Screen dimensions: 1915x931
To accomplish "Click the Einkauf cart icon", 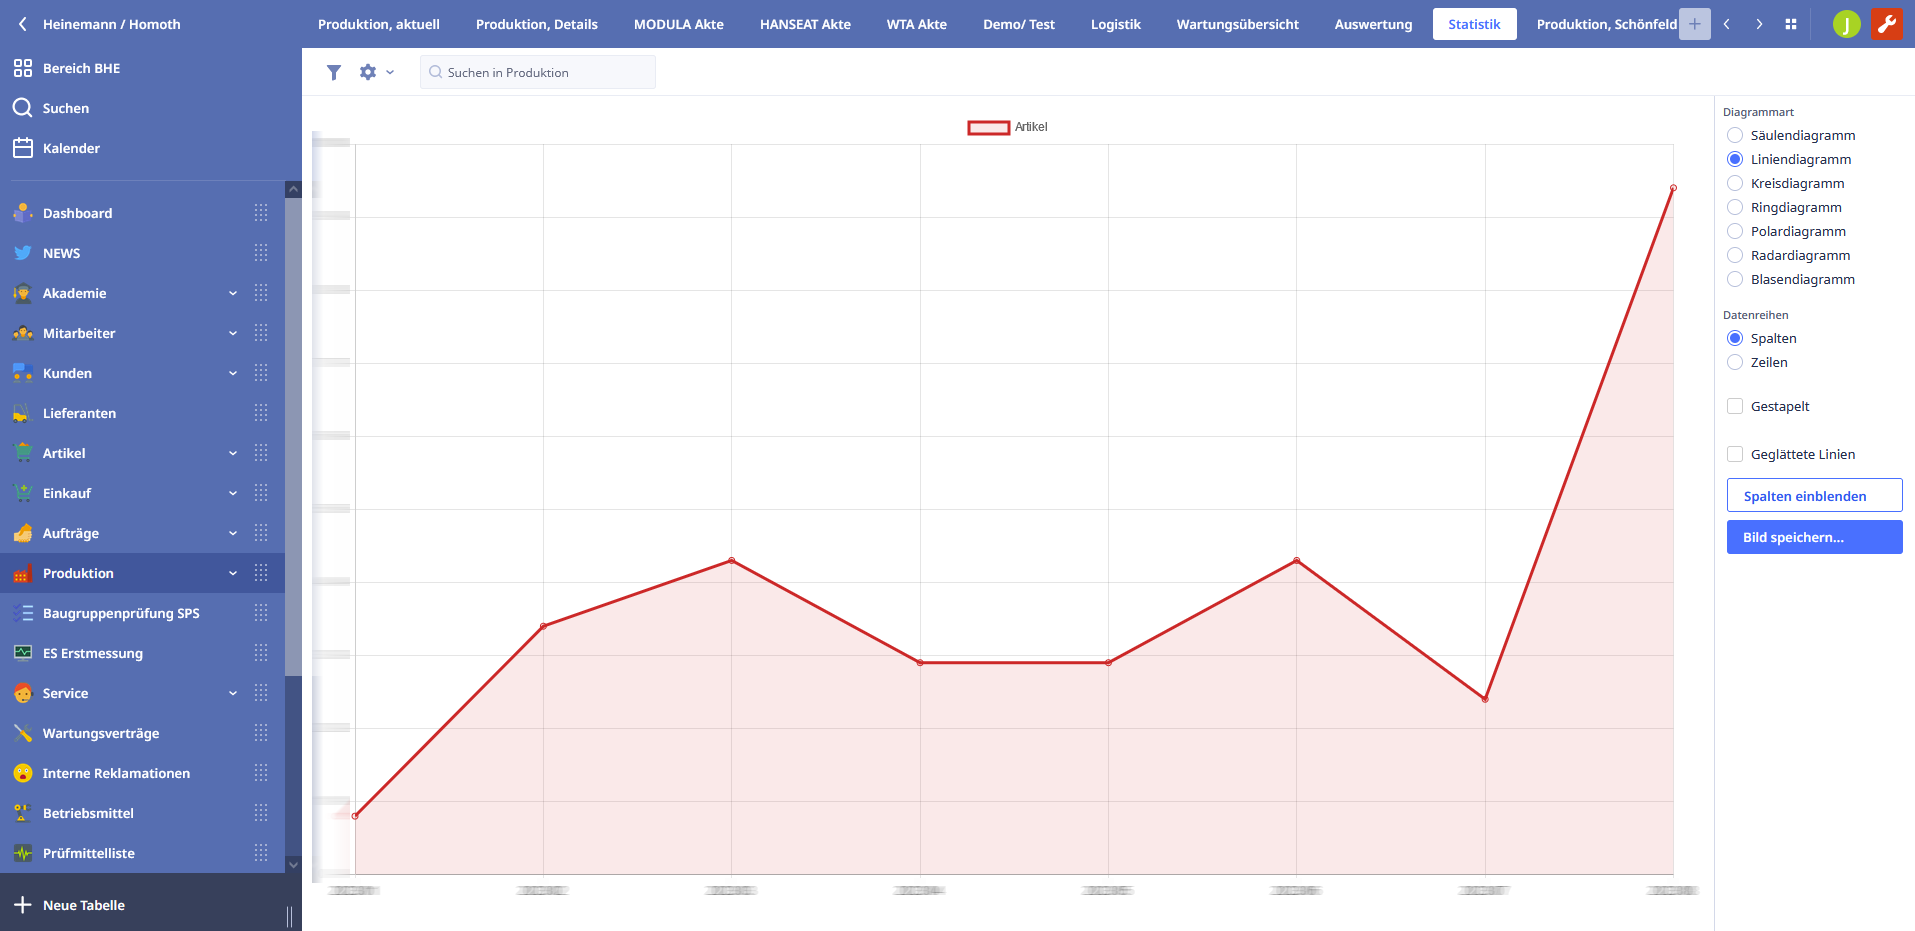I will pos(23,493).
